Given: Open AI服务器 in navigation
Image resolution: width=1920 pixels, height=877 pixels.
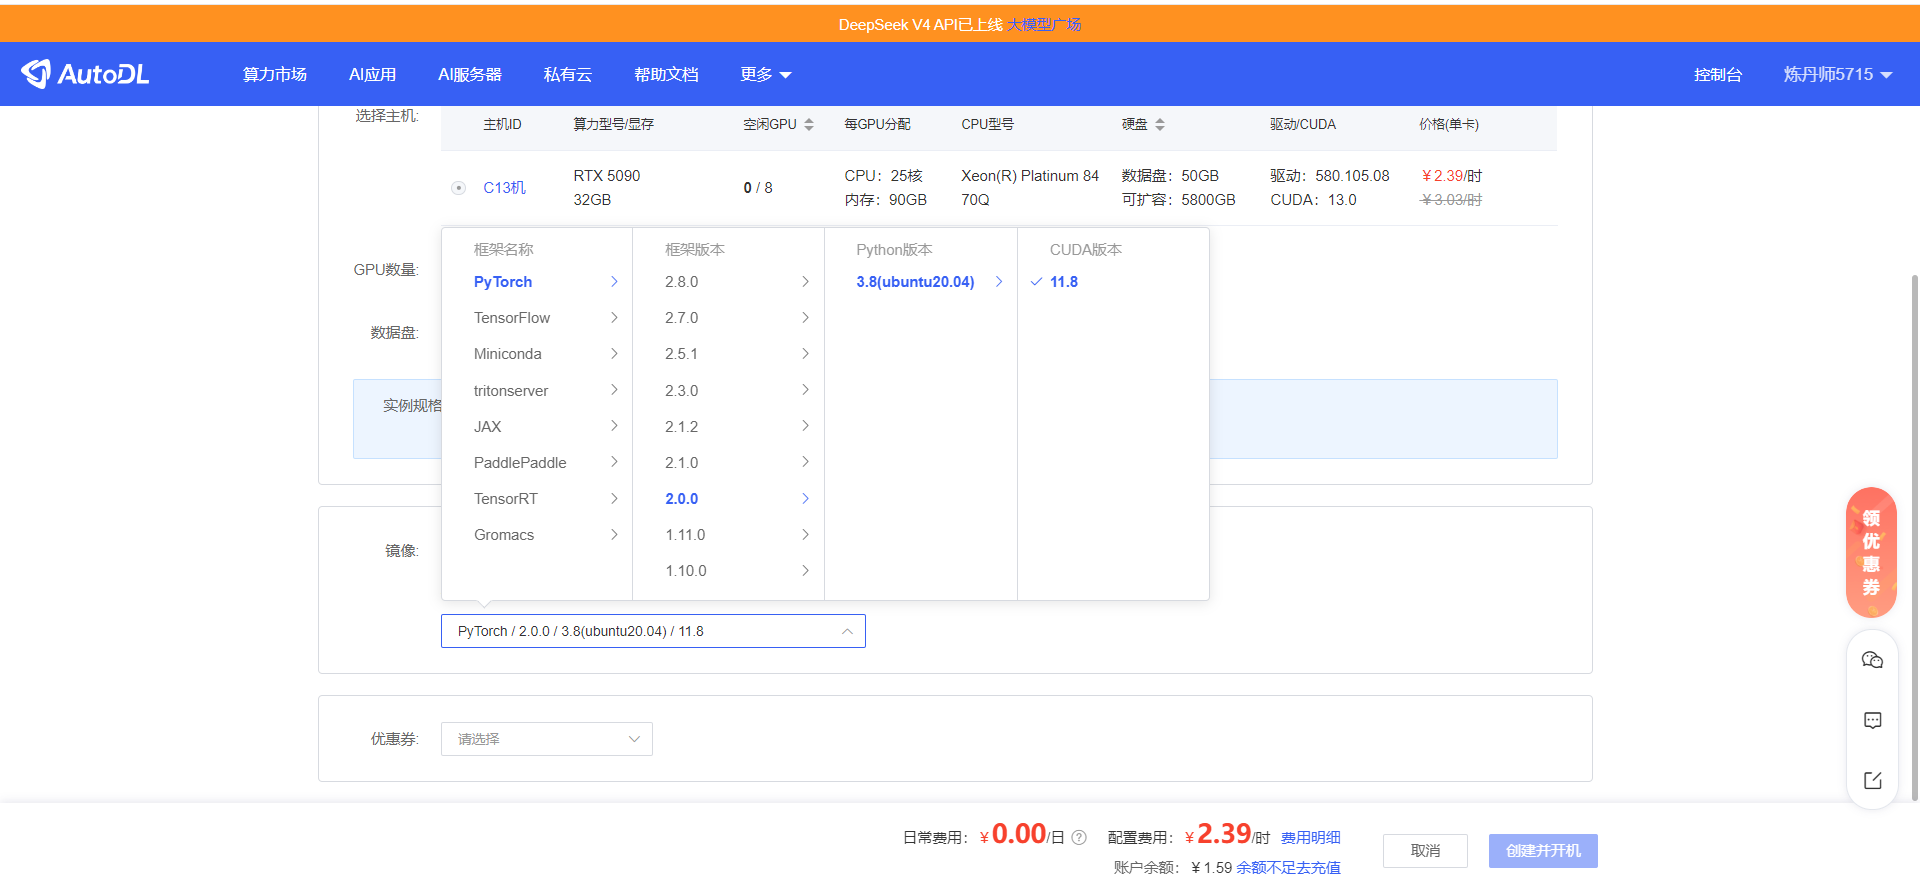Looking at the screenshot, I should [x=470, y=74].
